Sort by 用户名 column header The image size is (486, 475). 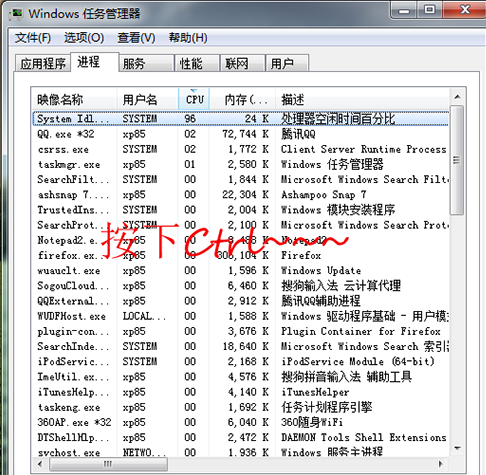148,99
